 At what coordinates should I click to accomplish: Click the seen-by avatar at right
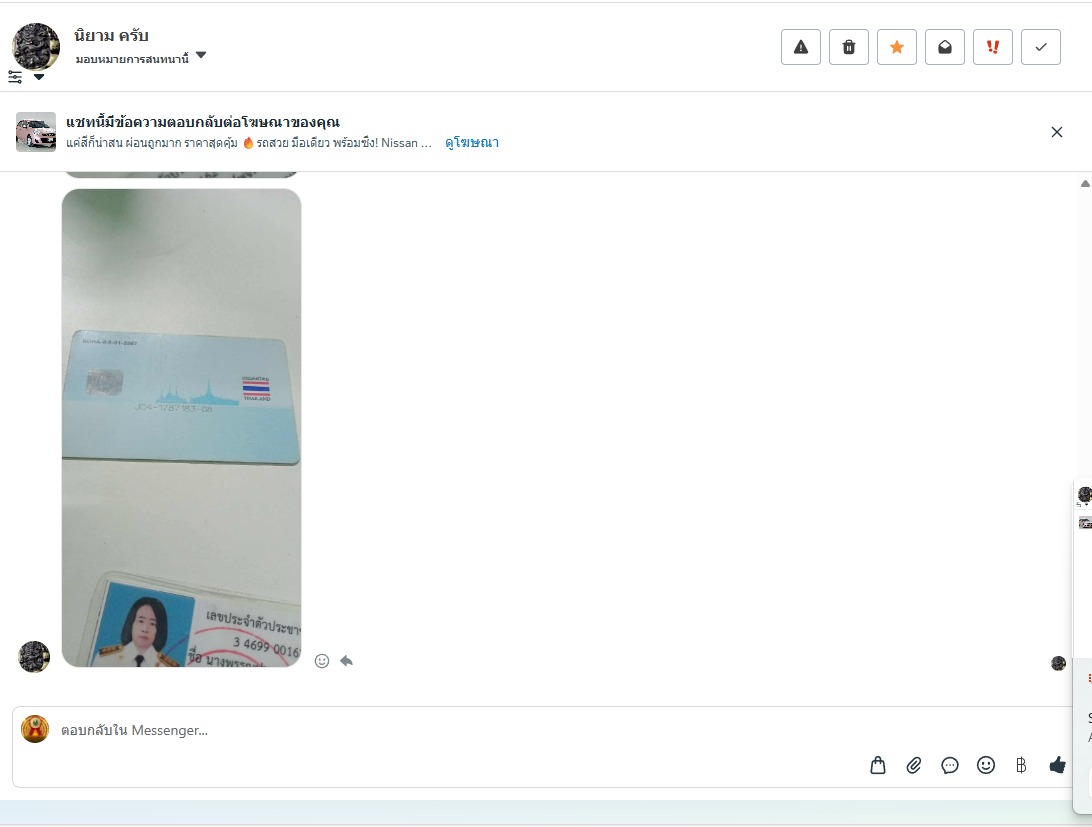(1058, 663)
